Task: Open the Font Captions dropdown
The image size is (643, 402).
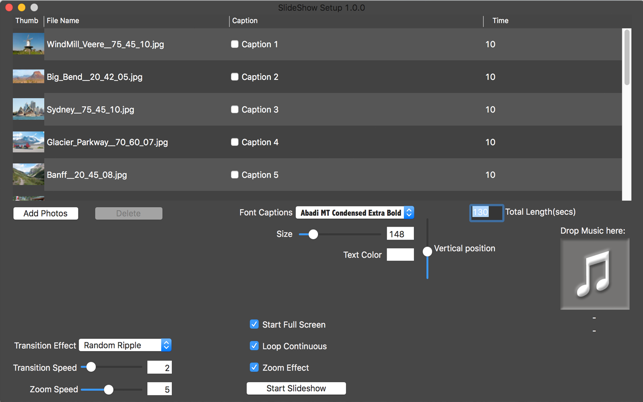Action: coord(355,212)
